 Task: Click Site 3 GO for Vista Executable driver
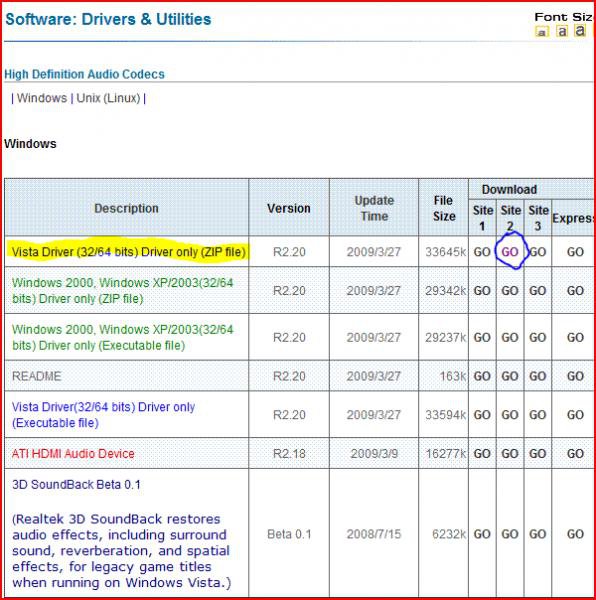[537, 415]
